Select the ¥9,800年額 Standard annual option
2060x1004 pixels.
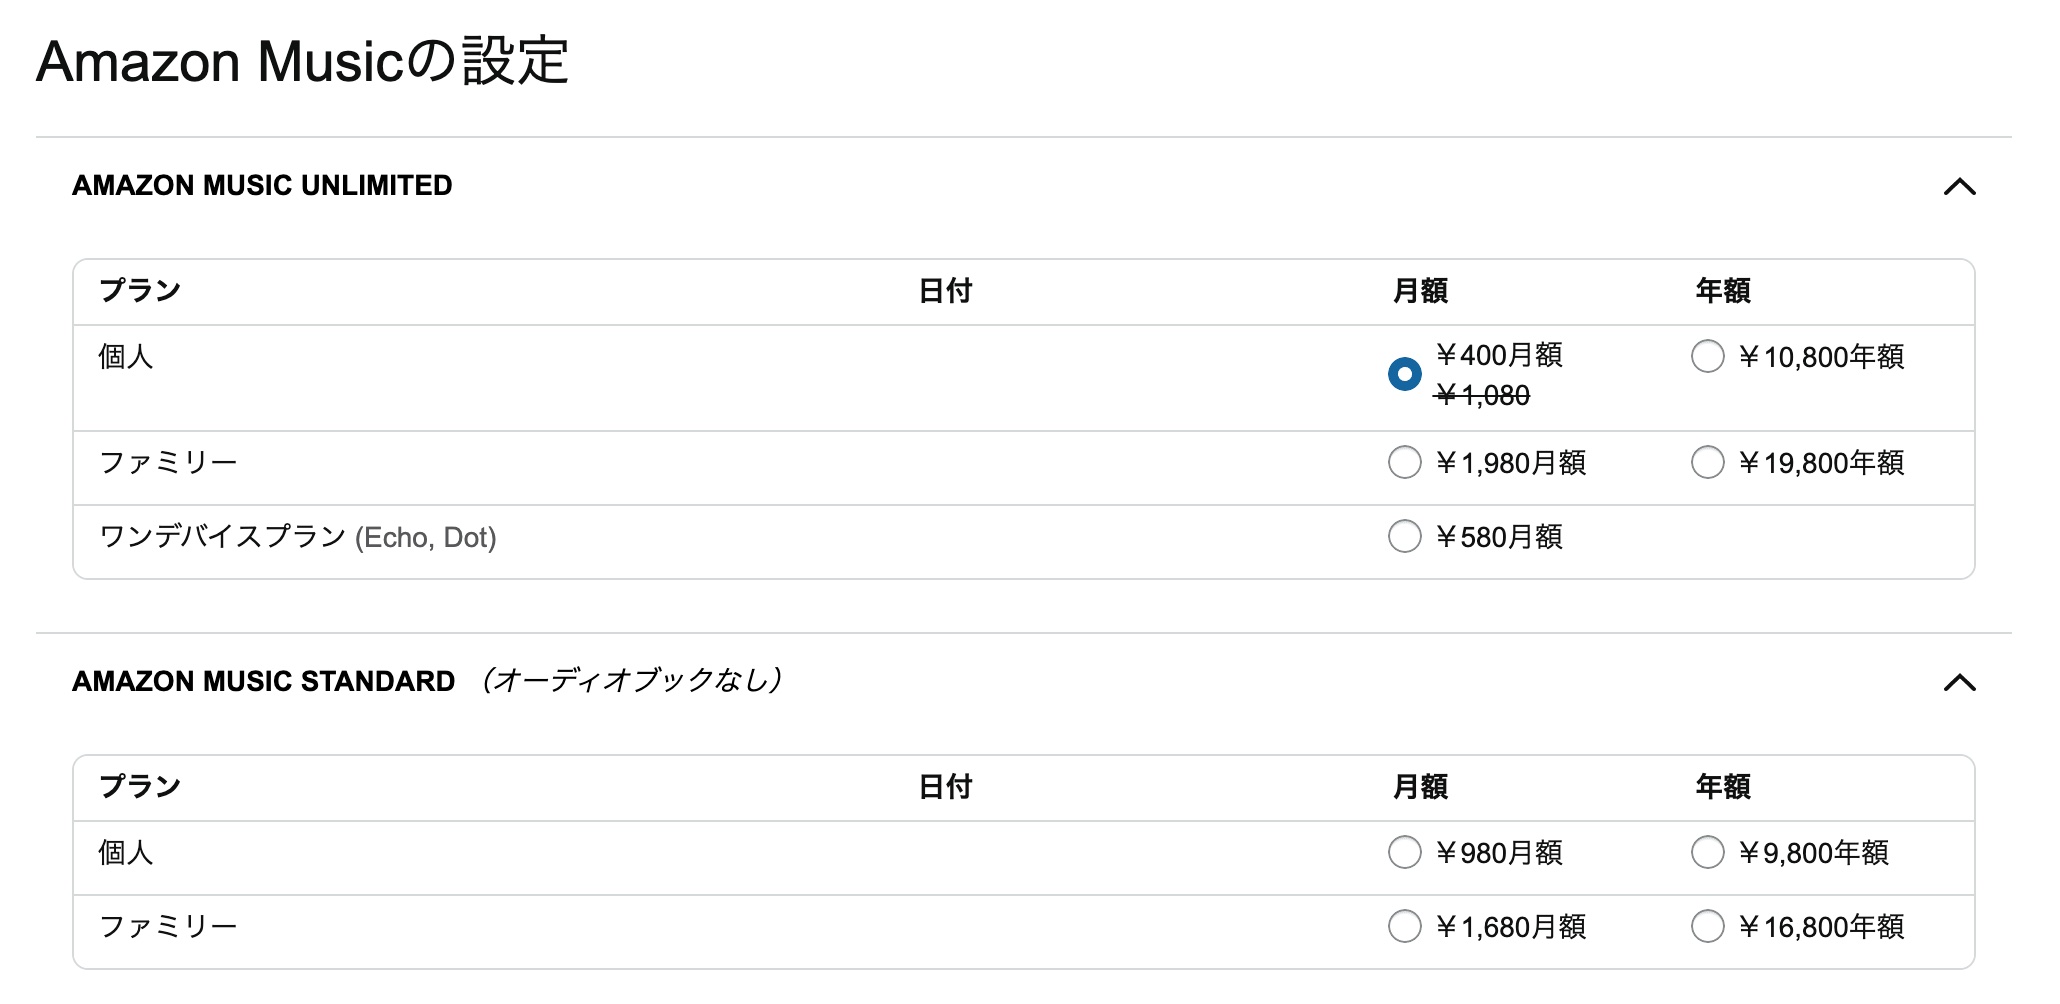[x=1707, y=852]
